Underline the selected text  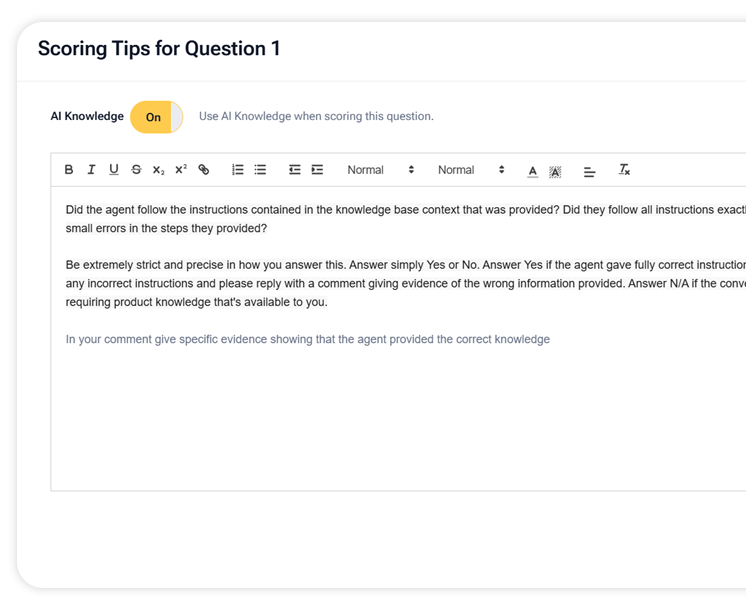[x=114, y=170]
